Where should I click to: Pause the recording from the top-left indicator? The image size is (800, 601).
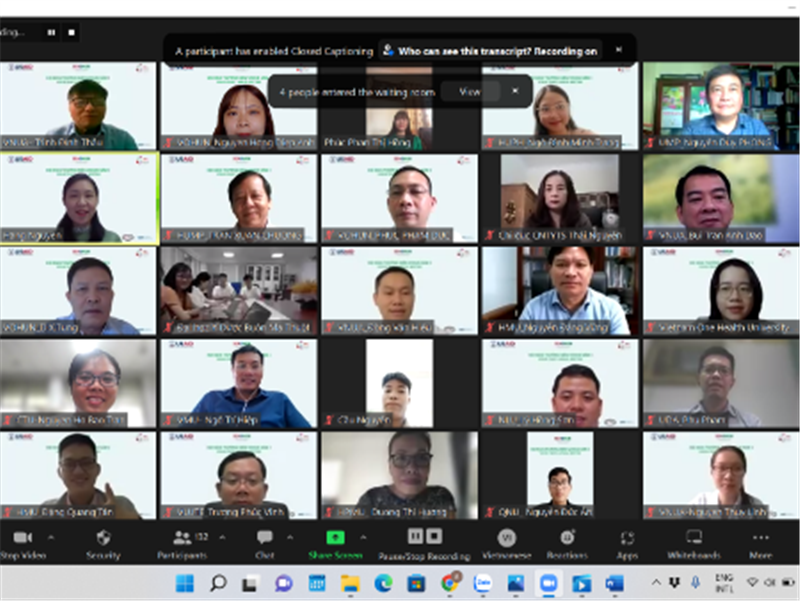click(x=51, y=32)
